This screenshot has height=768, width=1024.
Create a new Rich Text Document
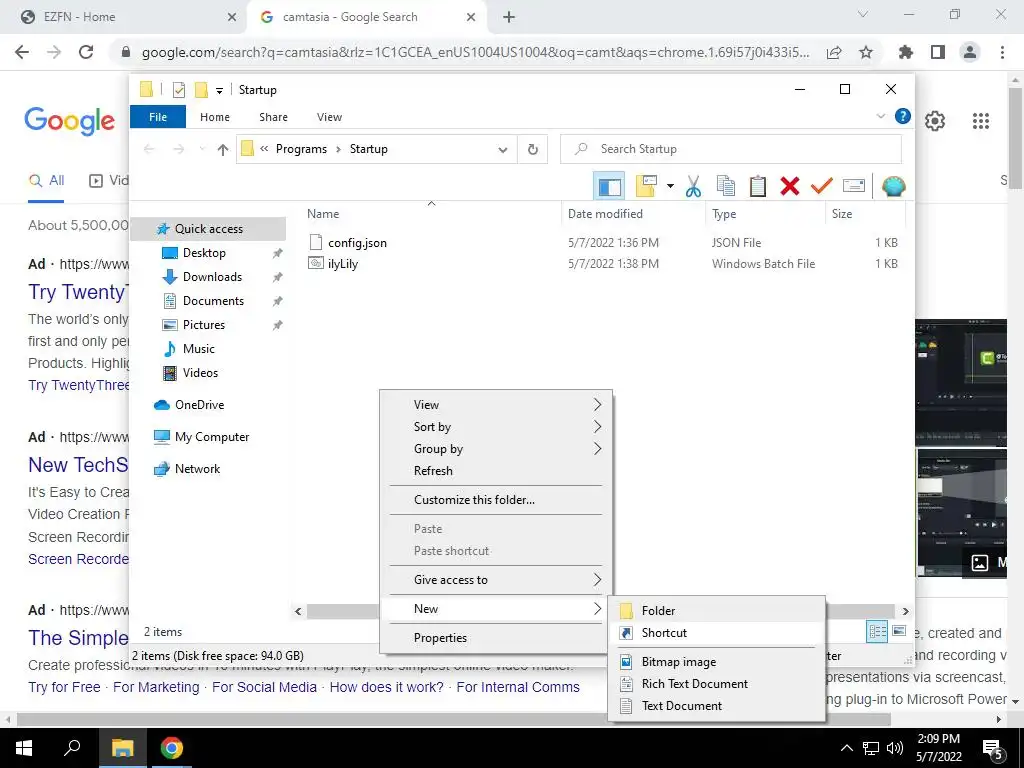(x=716, y=684)
